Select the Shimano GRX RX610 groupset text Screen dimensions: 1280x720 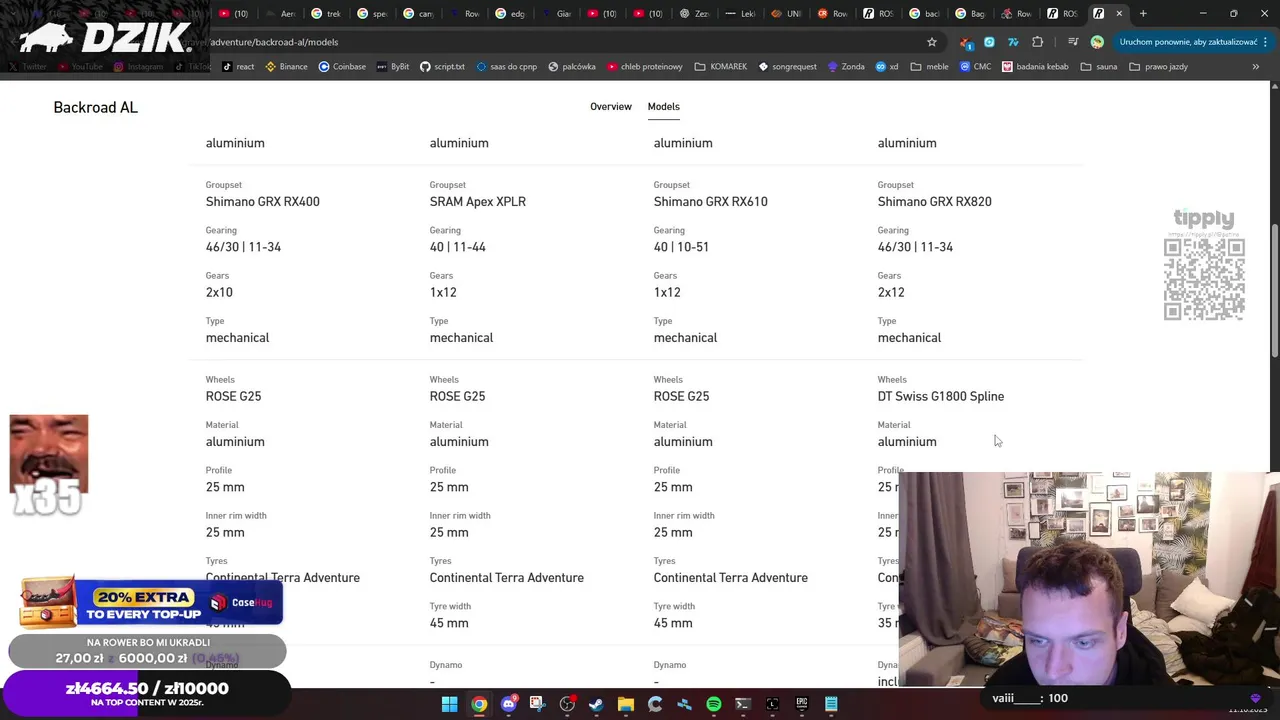(x=711, y=201)
